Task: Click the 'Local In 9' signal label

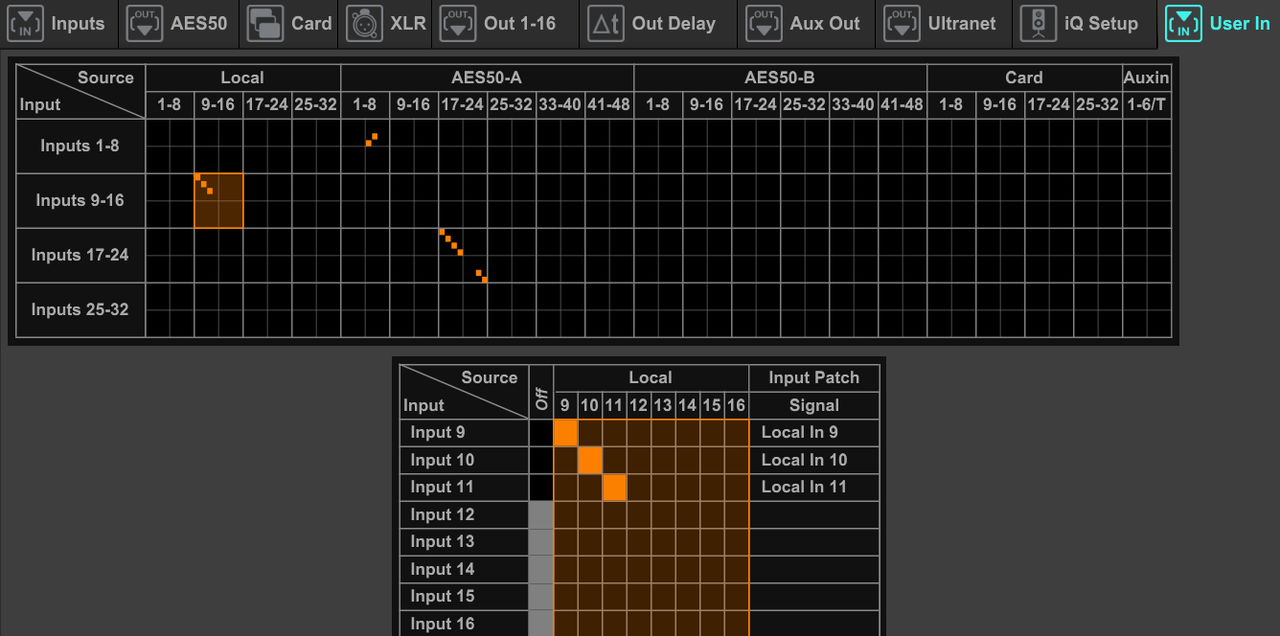Action: point(800,433)
